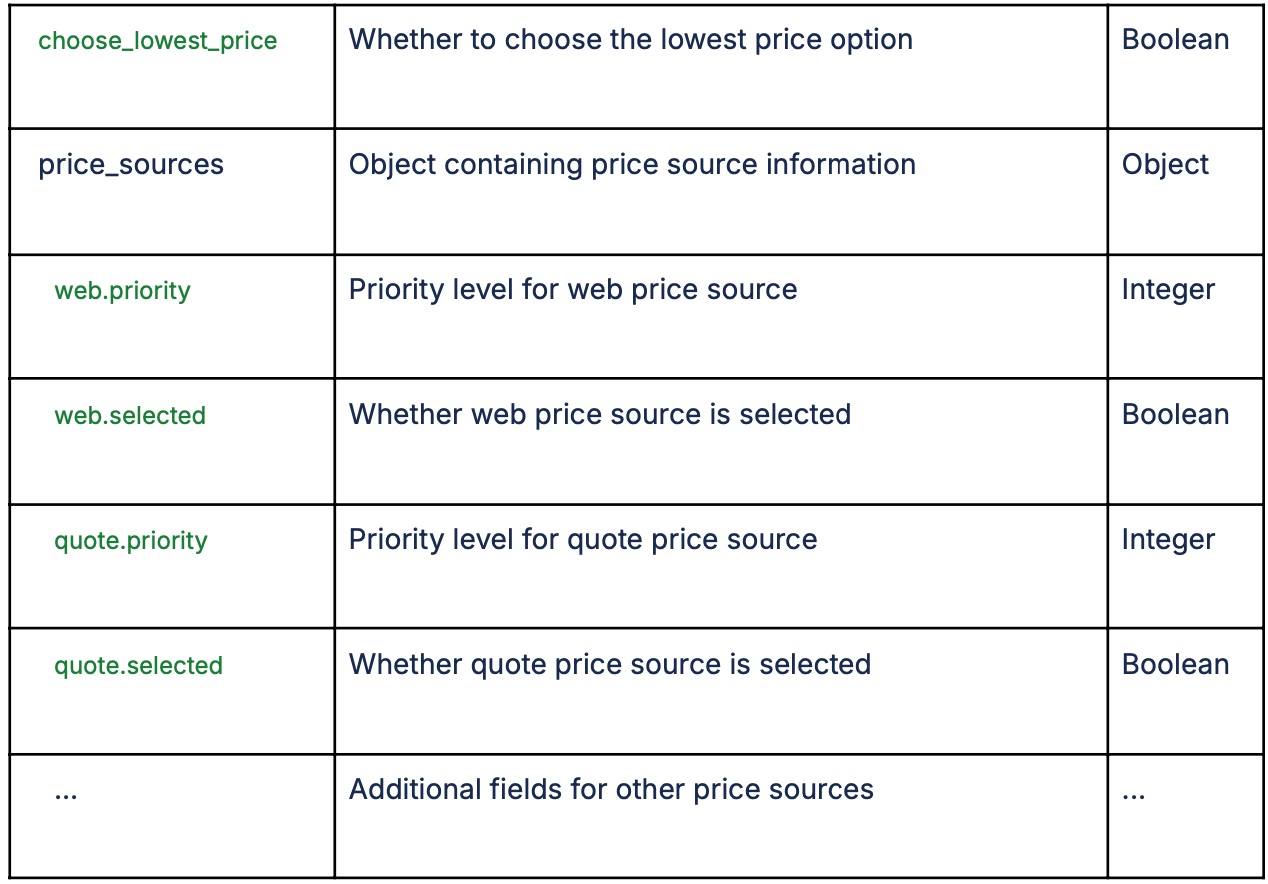
Task: Click the Integer type in the quote.priority row
Action: [1168, 540]
